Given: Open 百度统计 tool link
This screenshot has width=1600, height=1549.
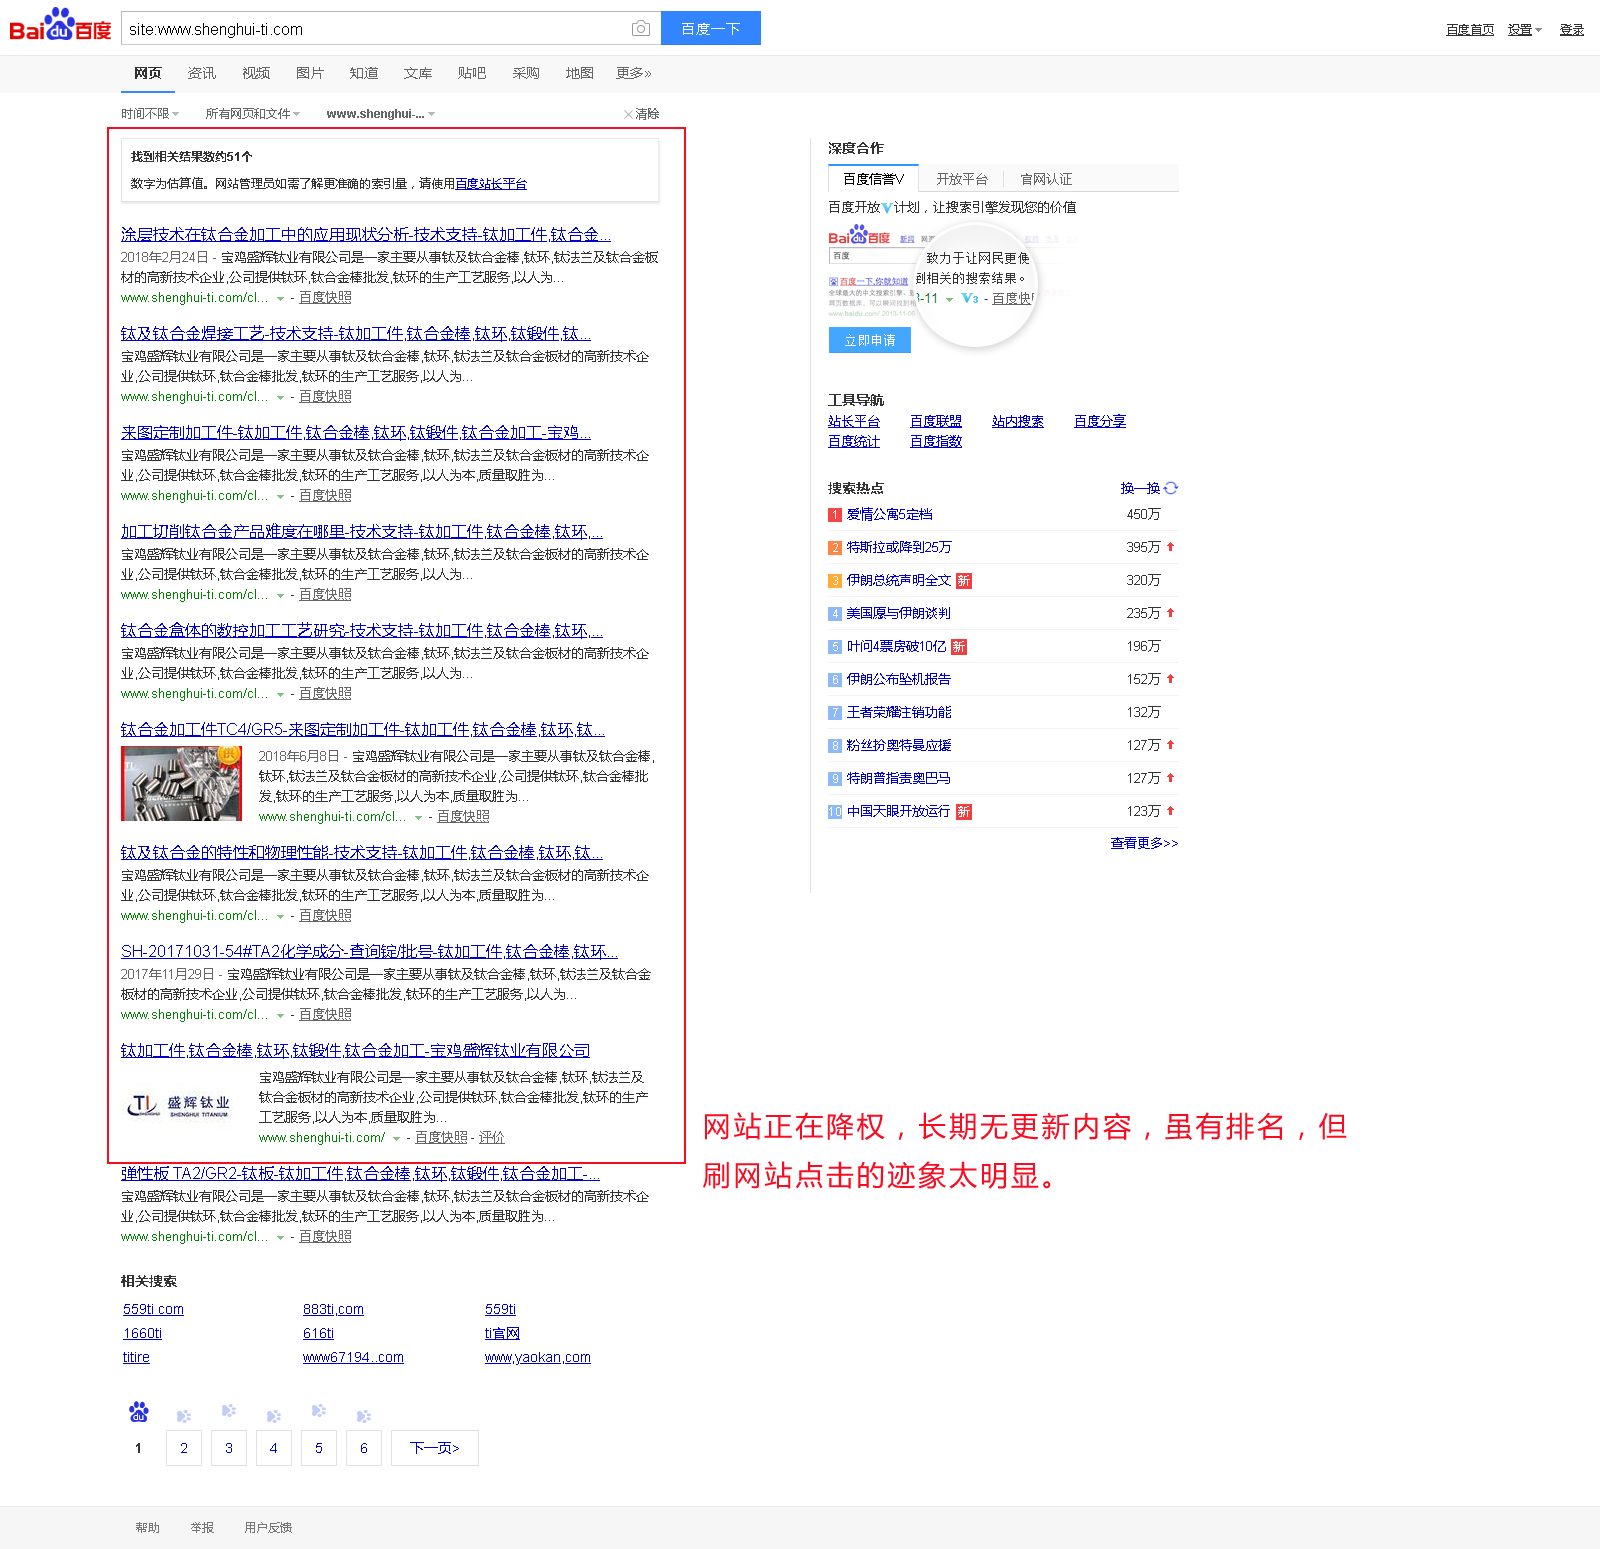Looking at the screenshot, I should [854, 441].
